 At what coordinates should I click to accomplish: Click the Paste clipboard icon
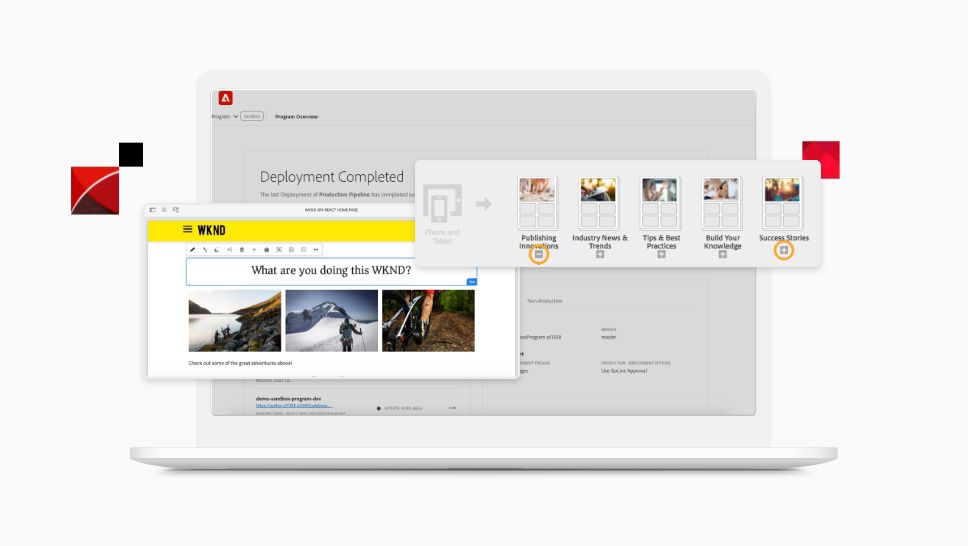[x=266, y=250]
